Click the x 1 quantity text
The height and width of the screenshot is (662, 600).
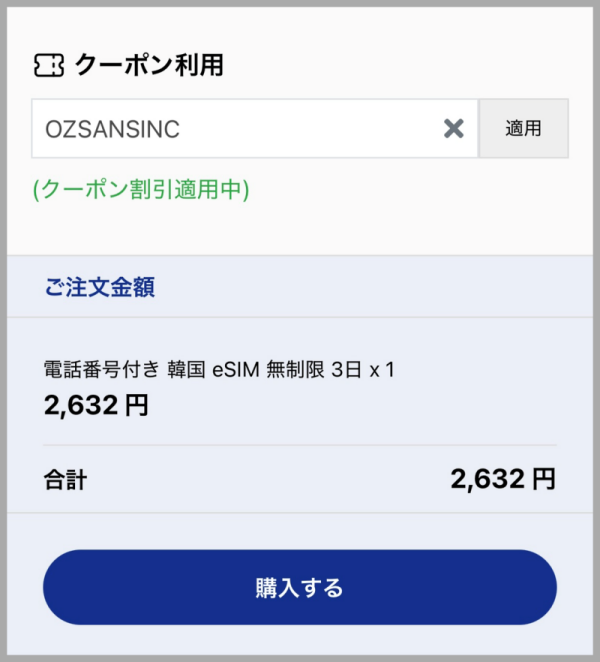[382, 370]
